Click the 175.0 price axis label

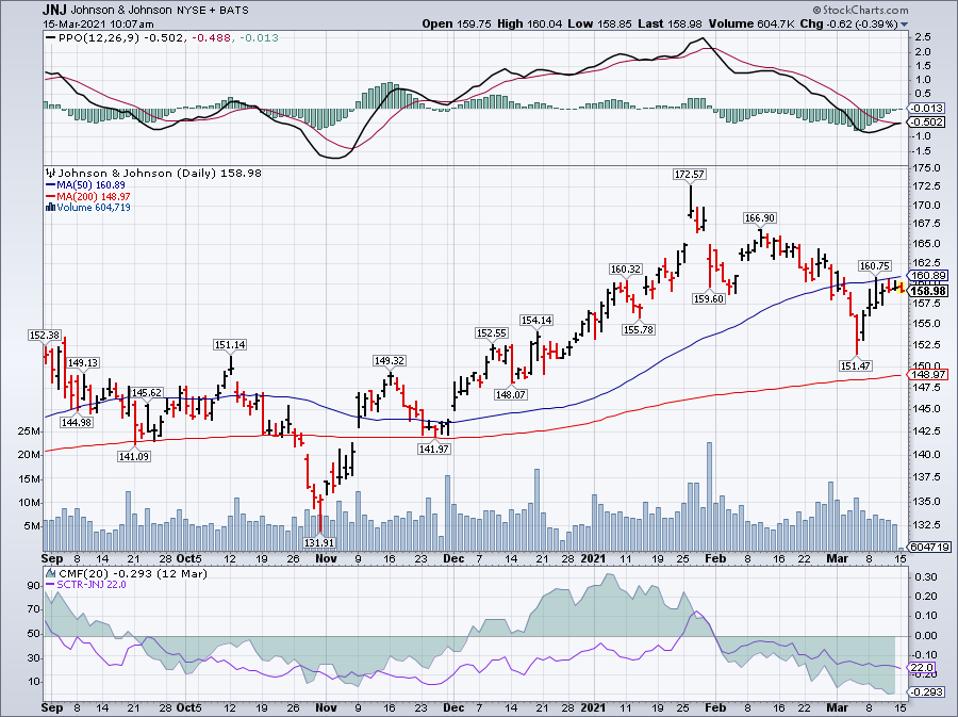tap(928, 168)
